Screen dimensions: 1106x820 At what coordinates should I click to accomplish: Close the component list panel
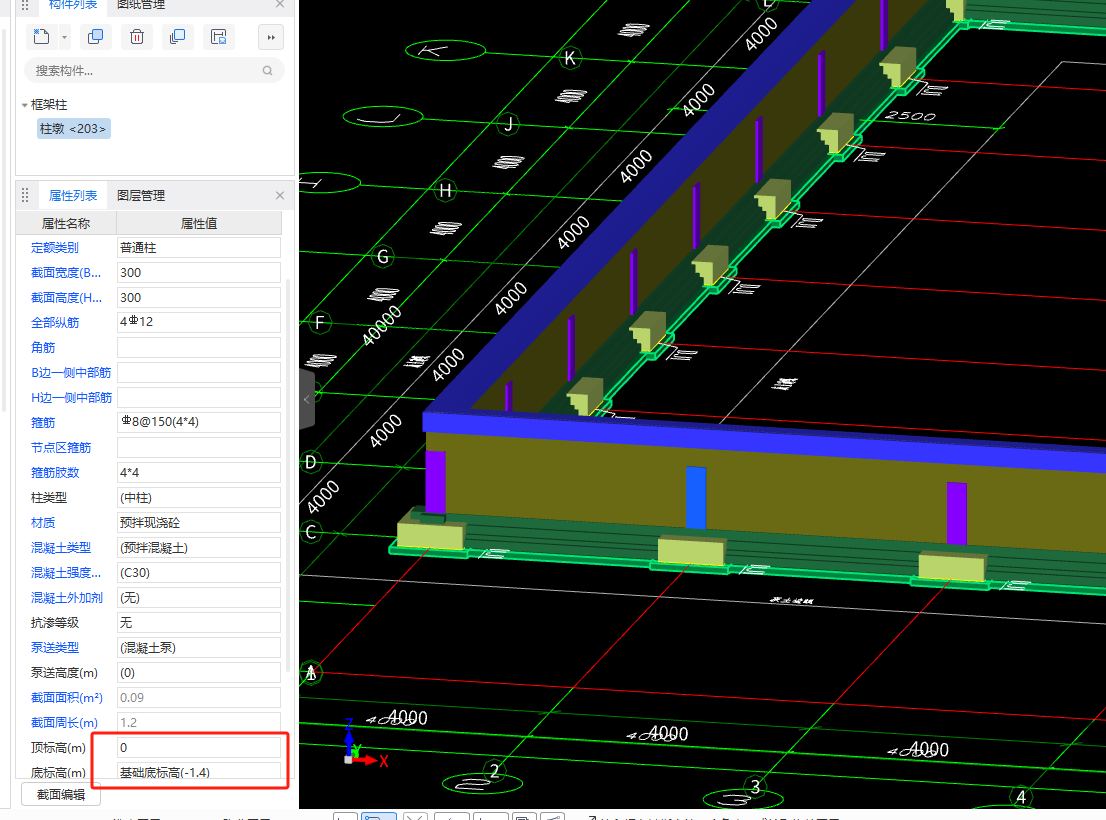280,4
